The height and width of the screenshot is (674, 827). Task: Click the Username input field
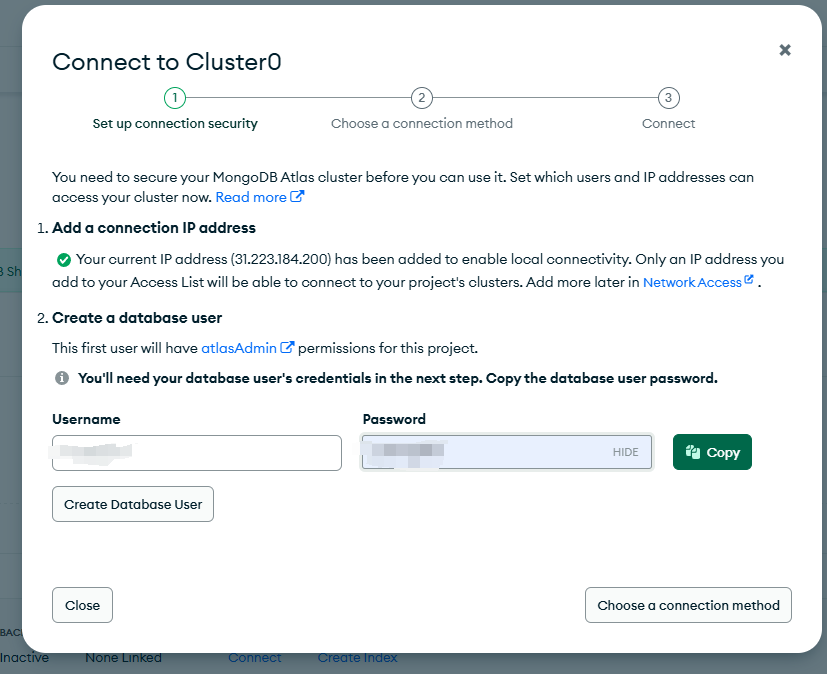[197, 453]
